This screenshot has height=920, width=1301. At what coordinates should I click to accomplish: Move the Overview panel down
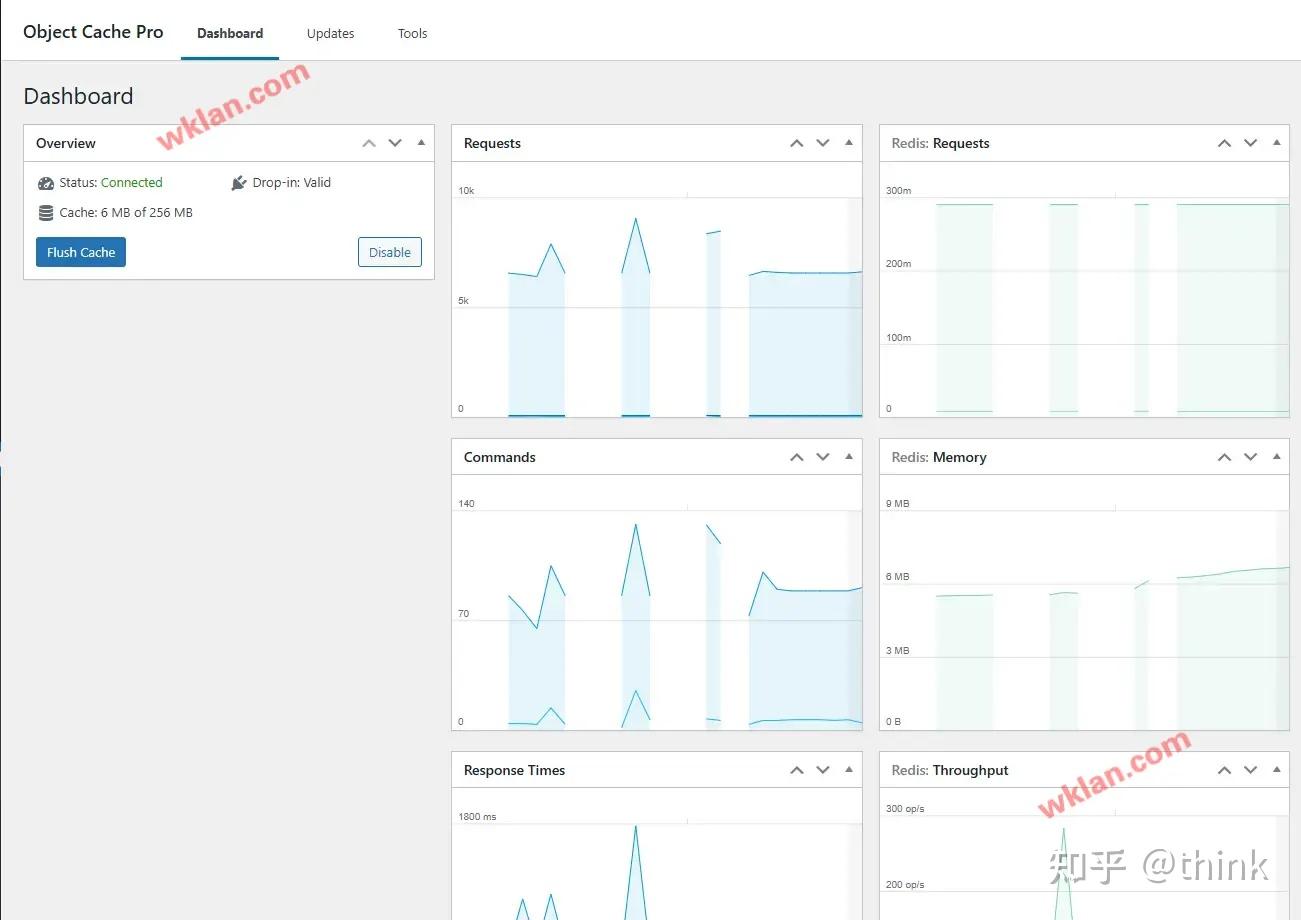395,143
